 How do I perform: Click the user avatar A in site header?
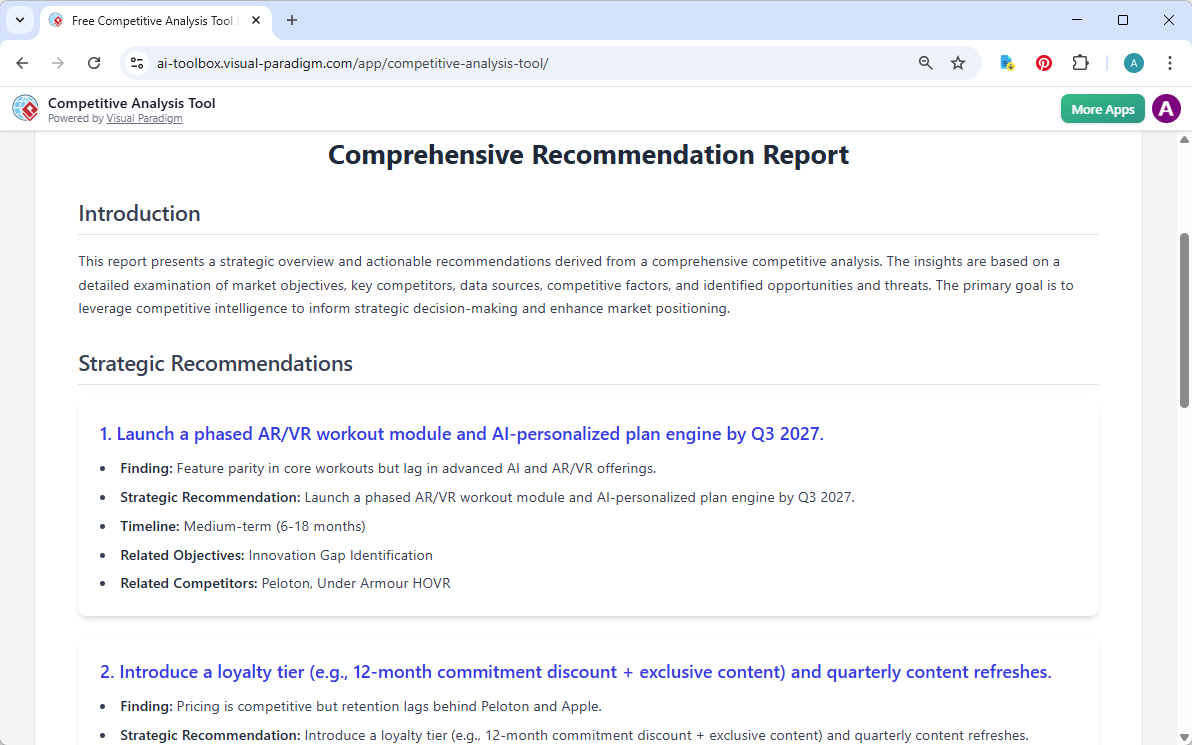coord(1166,108)
